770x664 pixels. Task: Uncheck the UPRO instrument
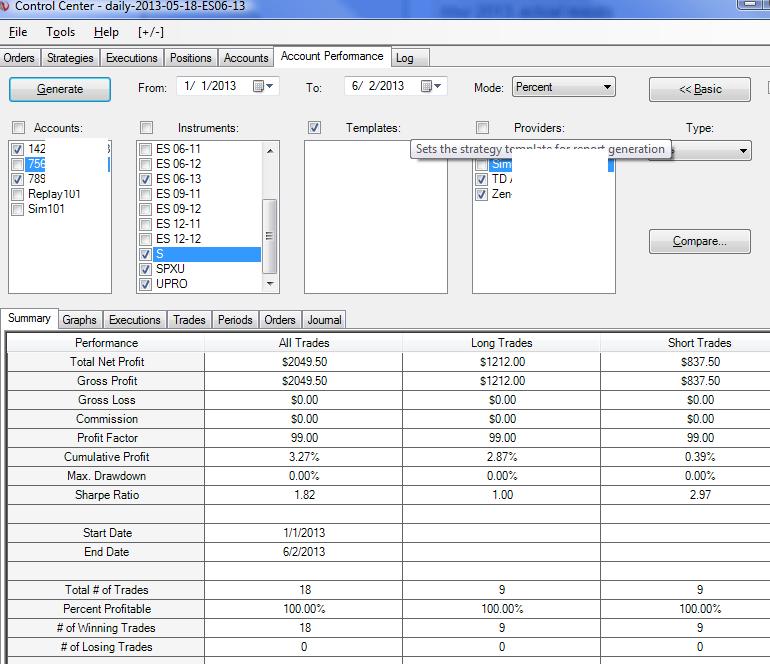145,284
